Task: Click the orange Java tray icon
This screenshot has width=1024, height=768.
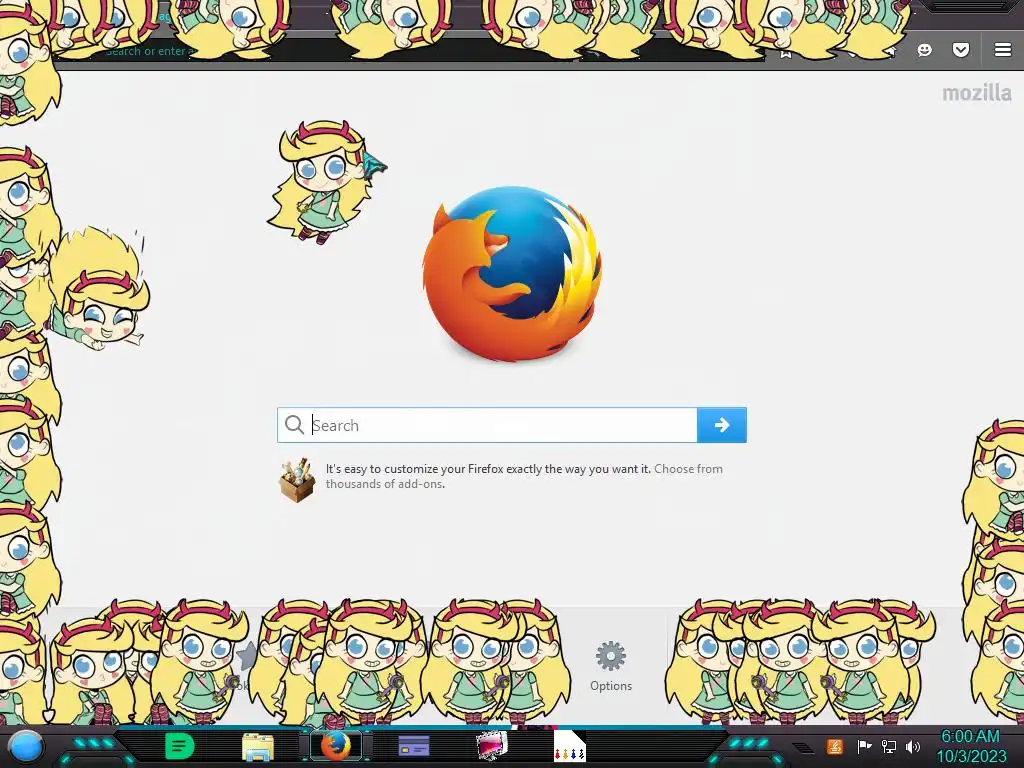Action: tap(835, 746)
